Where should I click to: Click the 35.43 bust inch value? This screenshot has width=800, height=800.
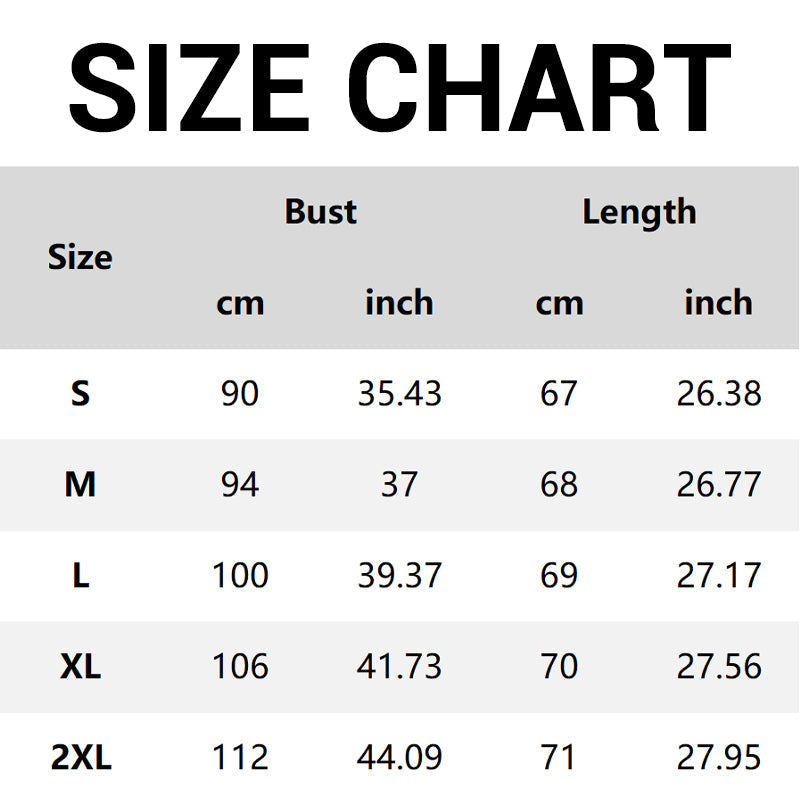click(399, 394)
